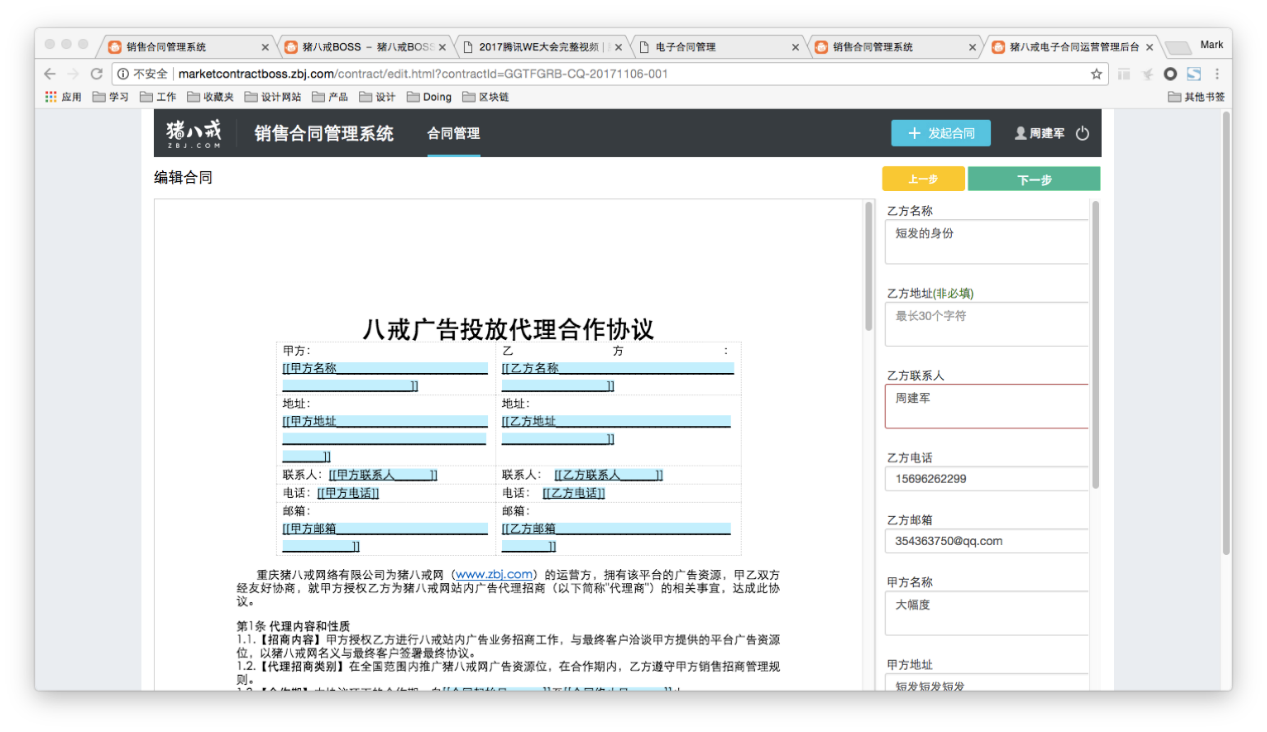Open the 设计网站 bookmark folder
1267x732 pixels.
[x=273, y=97]
